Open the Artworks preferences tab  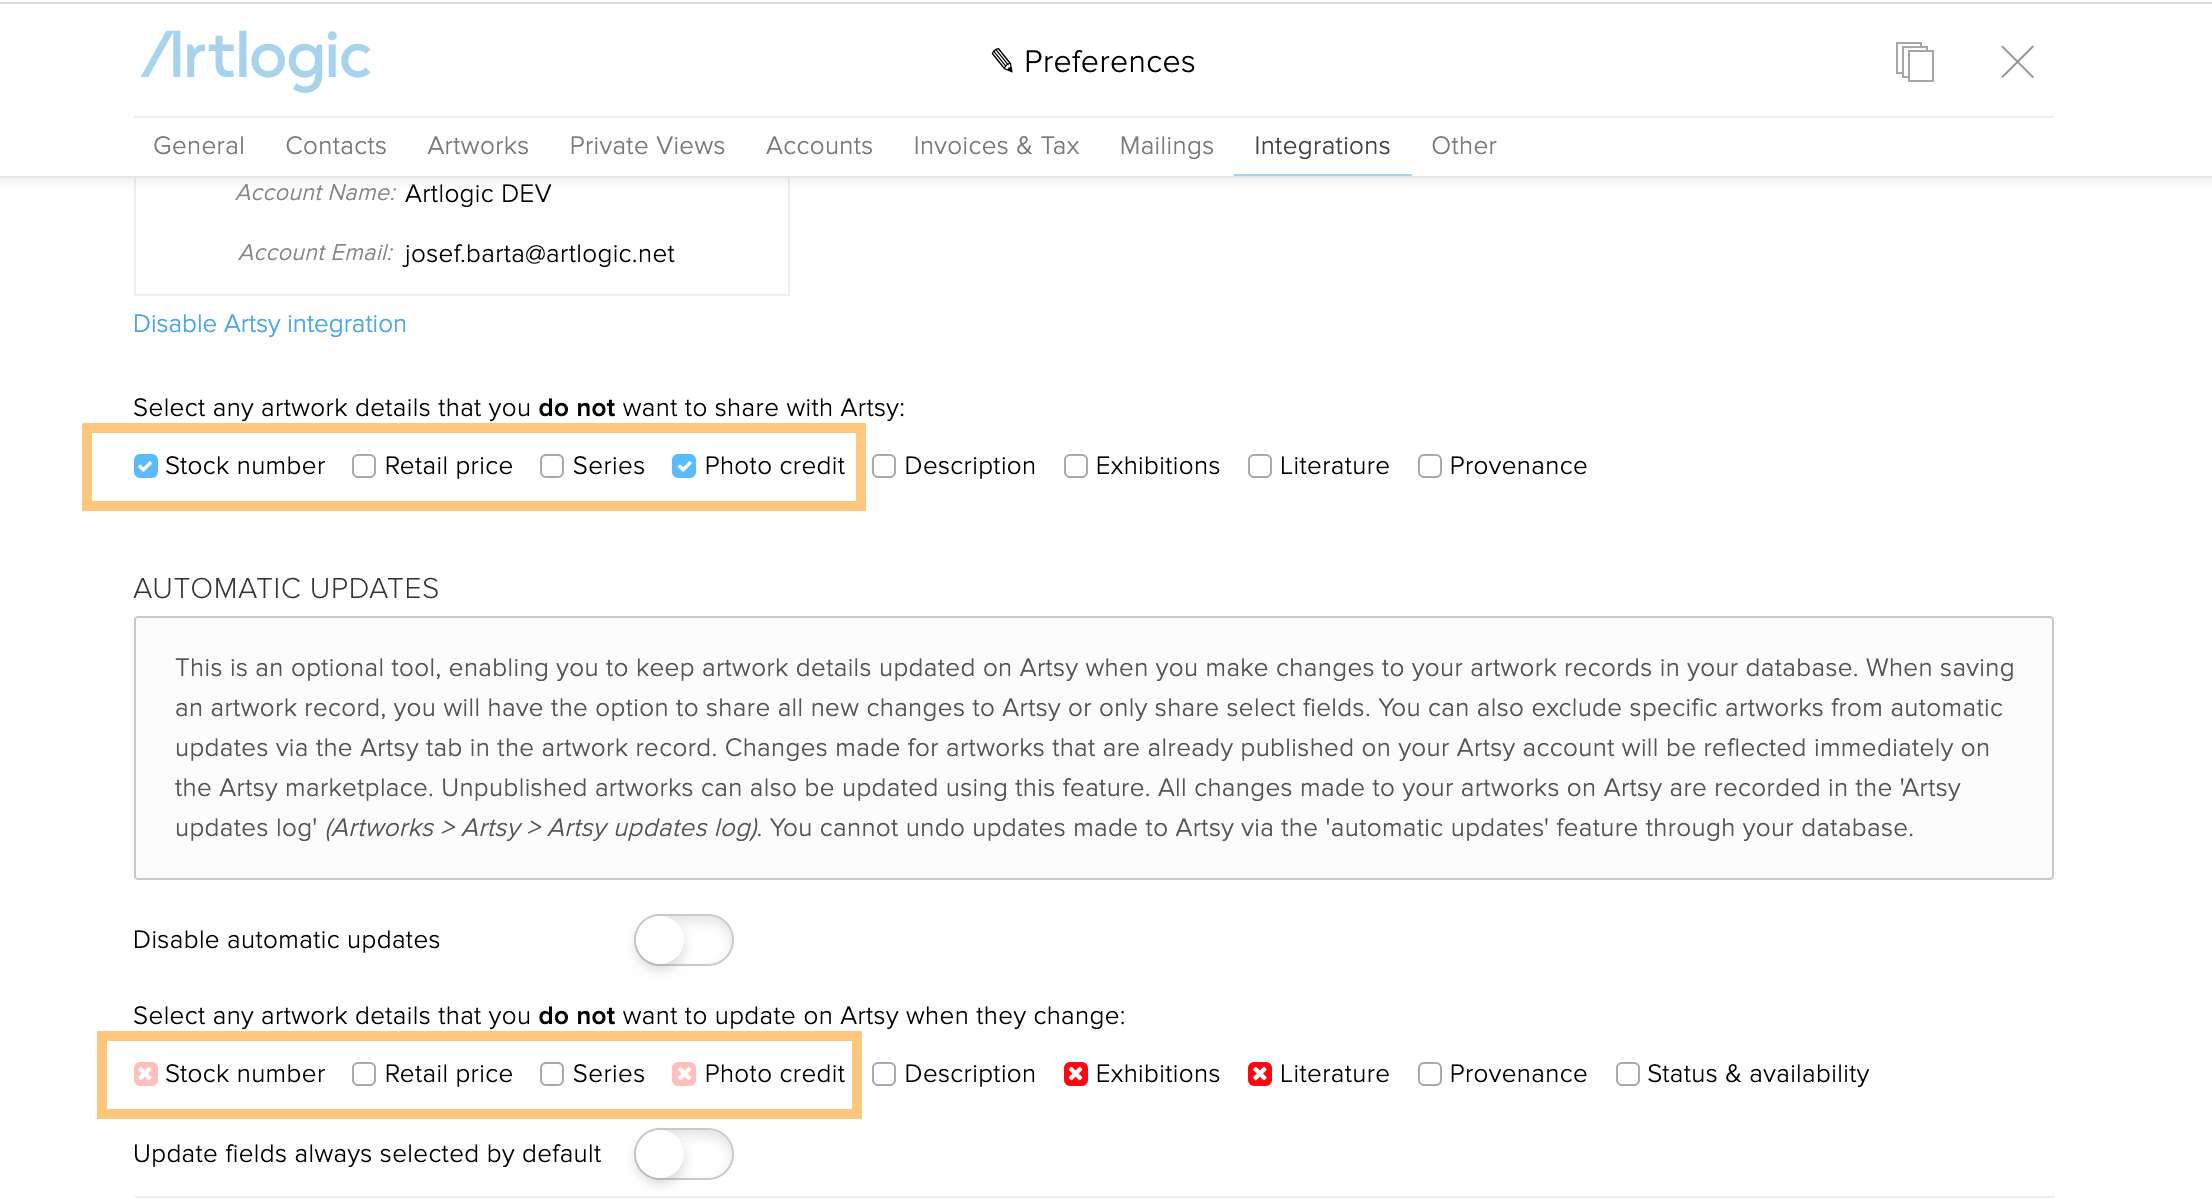coord(478,146)
